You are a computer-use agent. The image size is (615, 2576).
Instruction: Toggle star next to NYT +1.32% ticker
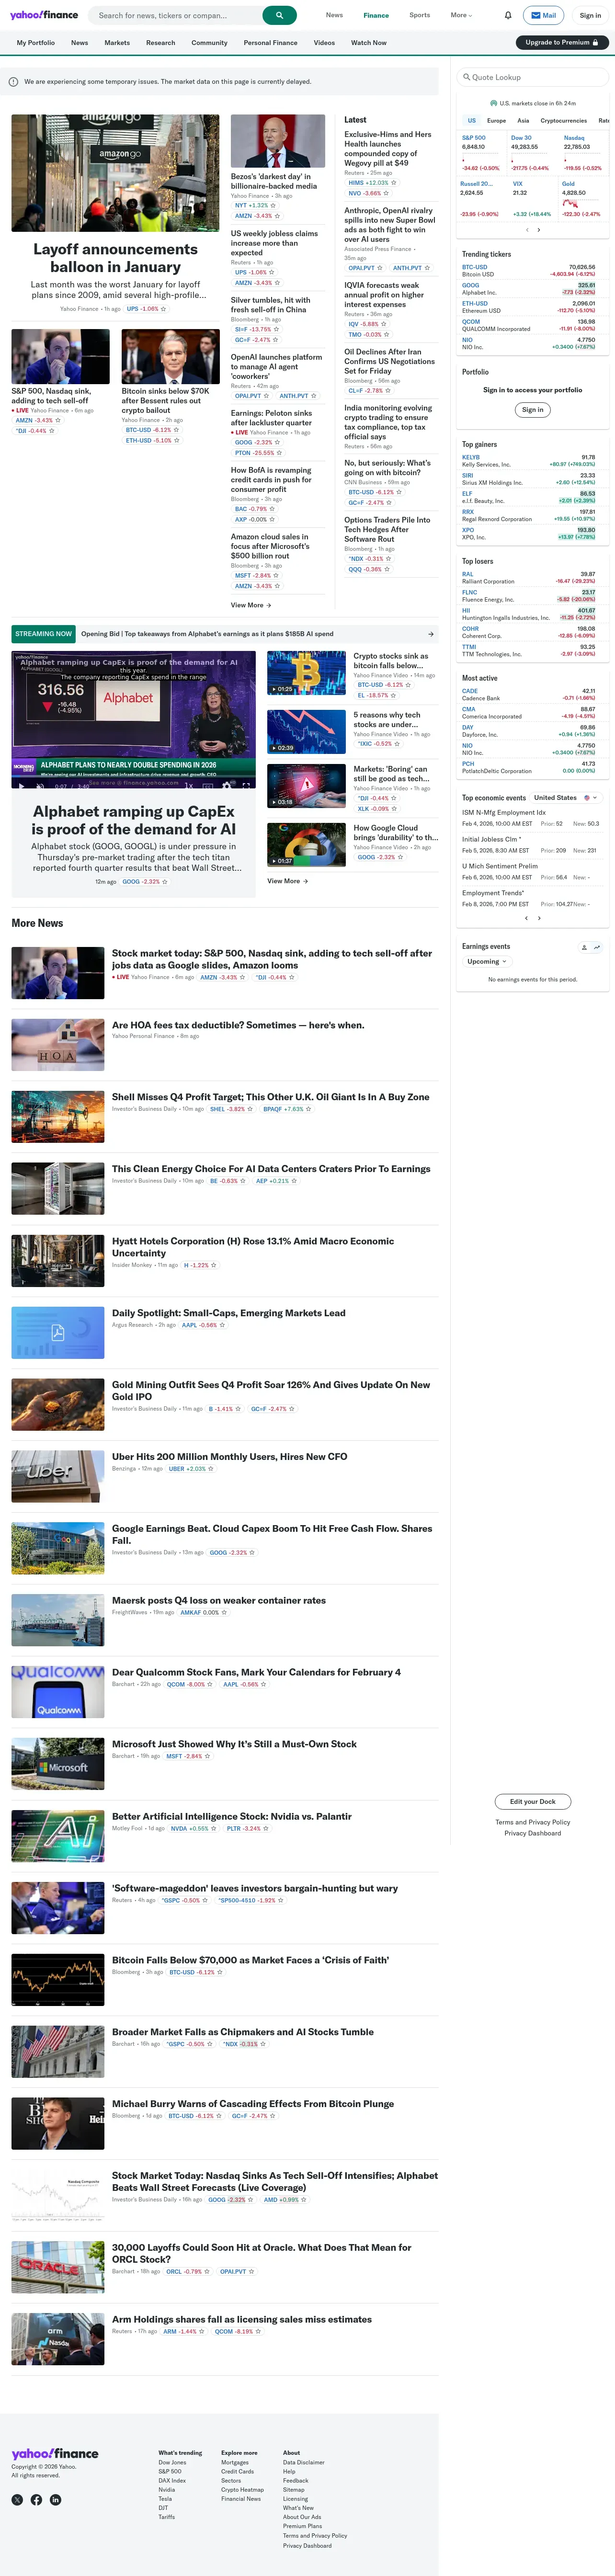coord(273,205)
